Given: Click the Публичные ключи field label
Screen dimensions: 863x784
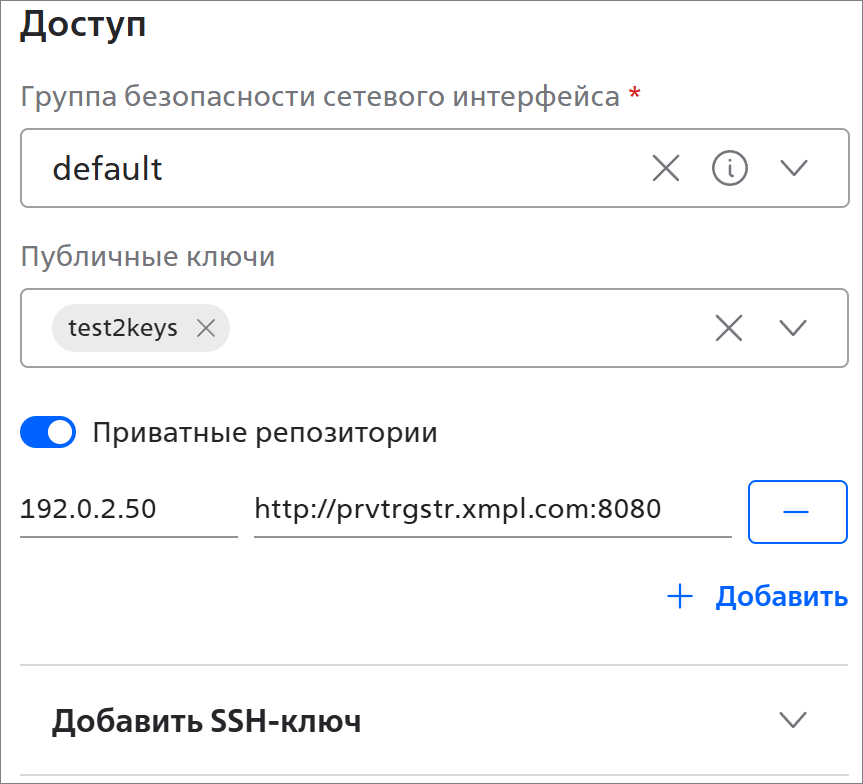Looking at the screenshot, I should [x=148, y=257].
